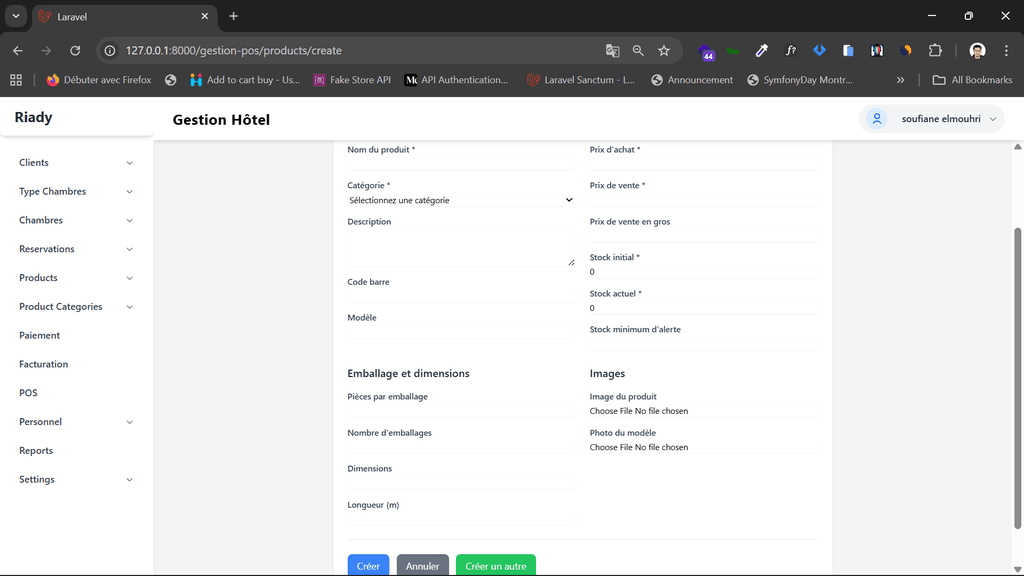Click the Google Translate icon in address bar
This screenshot has height=576, width=1024.
(x=612, y=51)
